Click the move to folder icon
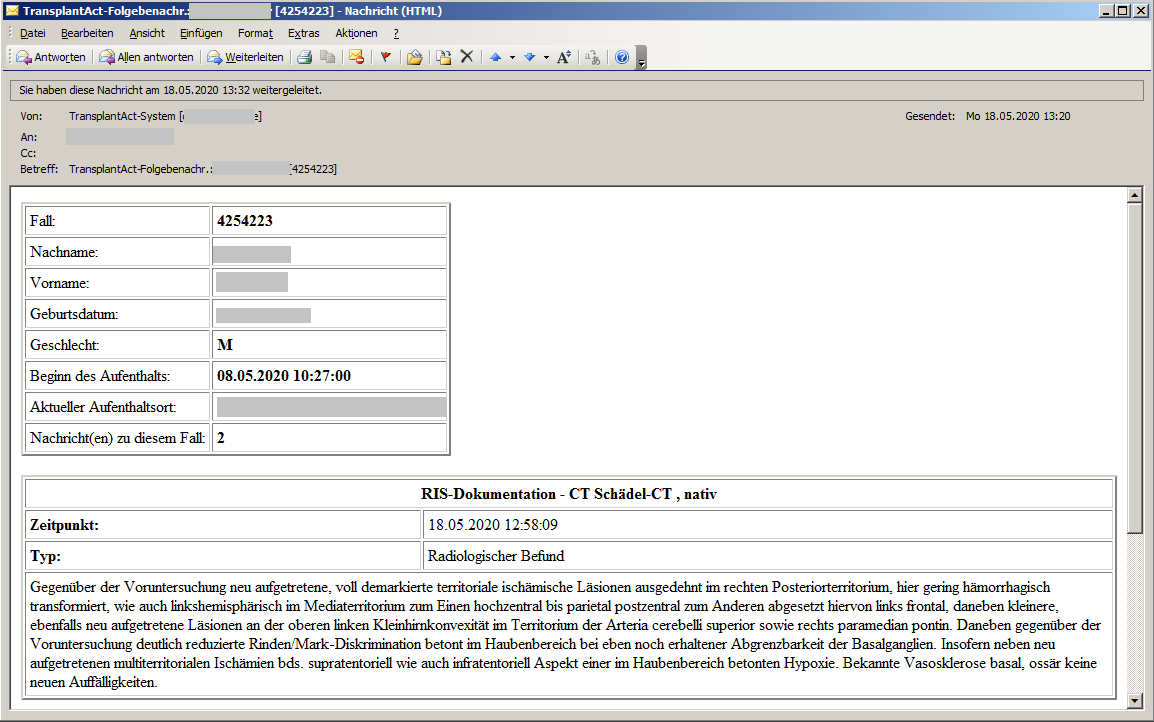The height and width of the screenshot is (722, 1154). [x=414, y=57]
